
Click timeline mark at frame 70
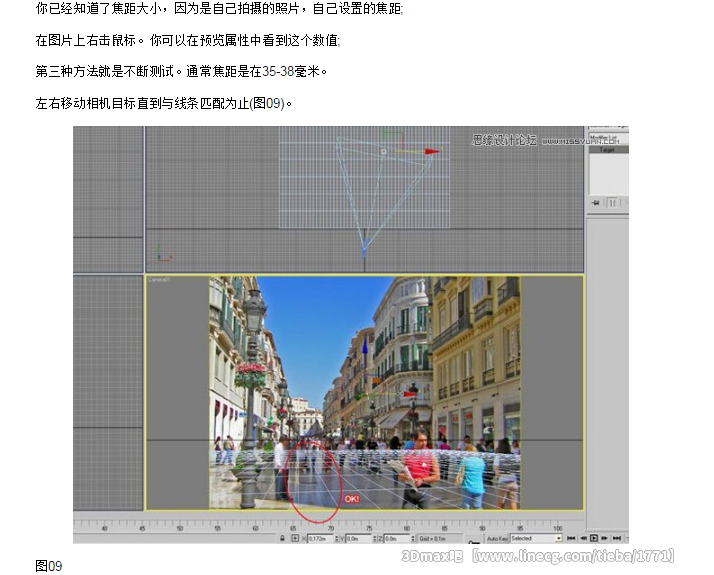tap(331, 528)
